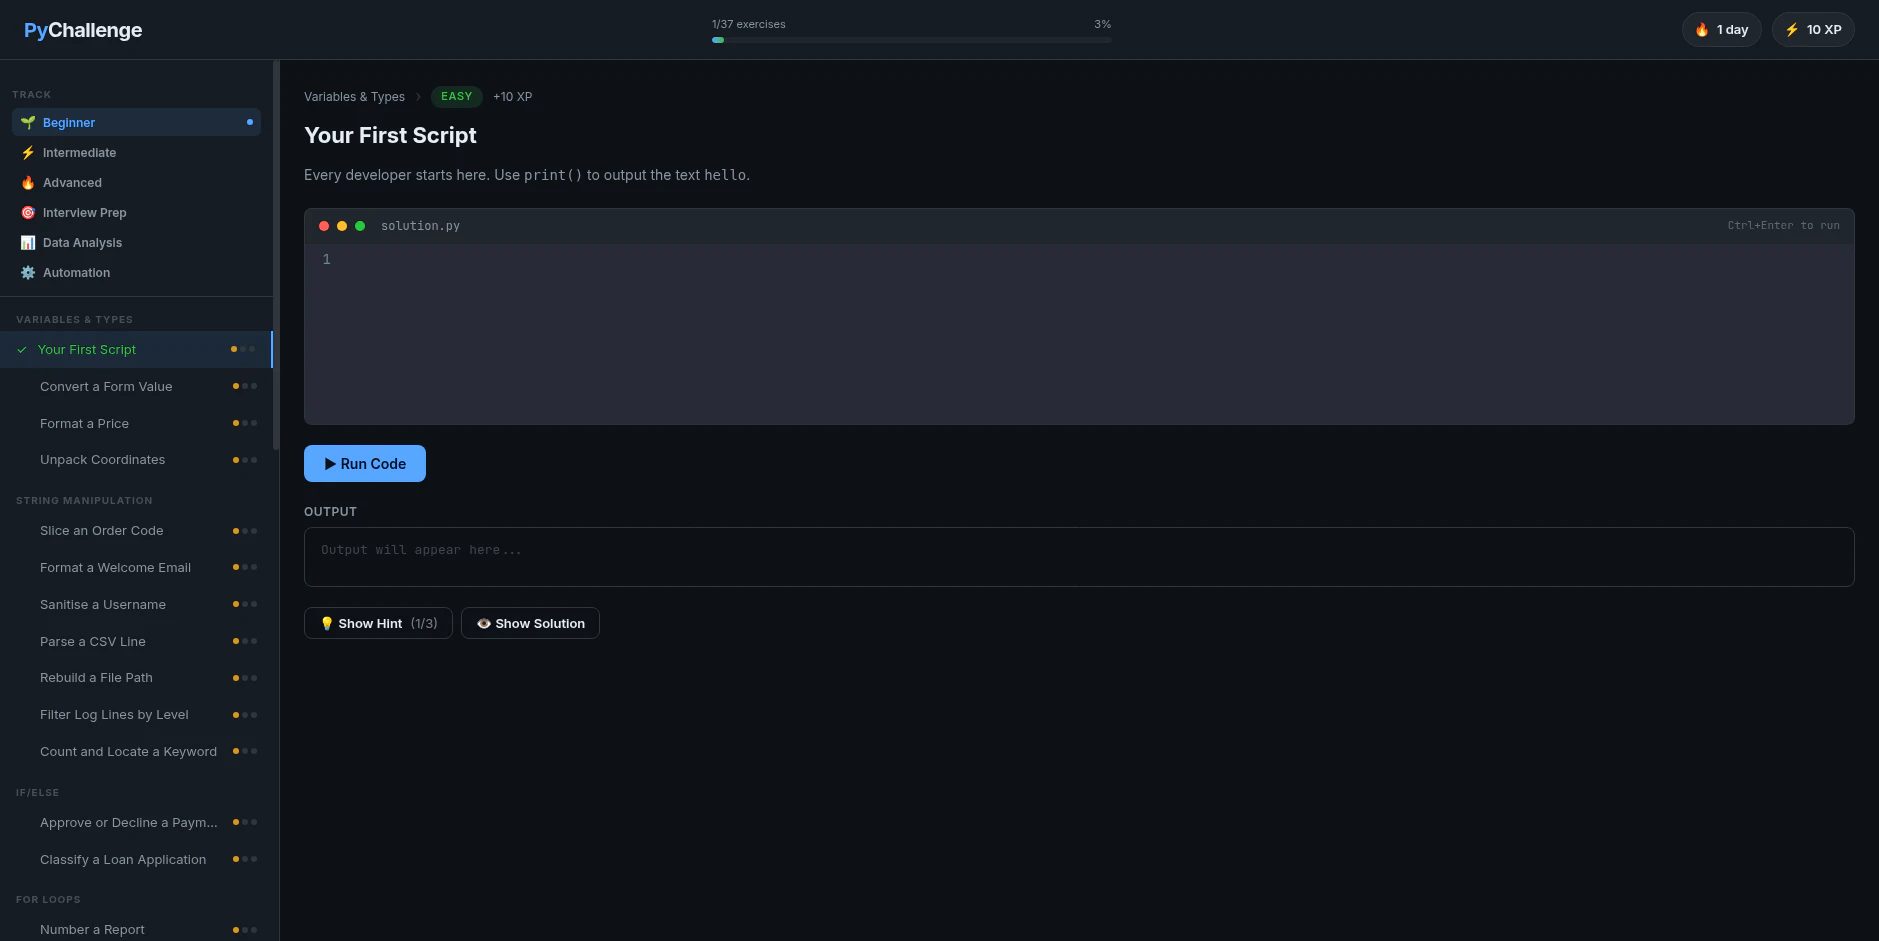Open Interview Prep via its target icon
This screenshot has height=941, width=1879.
tap(28, 212)
